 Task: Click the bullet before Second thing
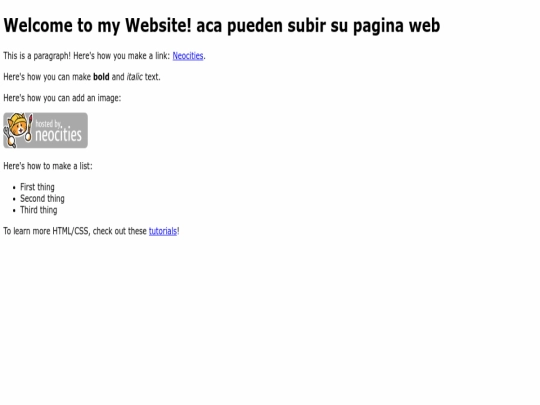click(14, 199)
